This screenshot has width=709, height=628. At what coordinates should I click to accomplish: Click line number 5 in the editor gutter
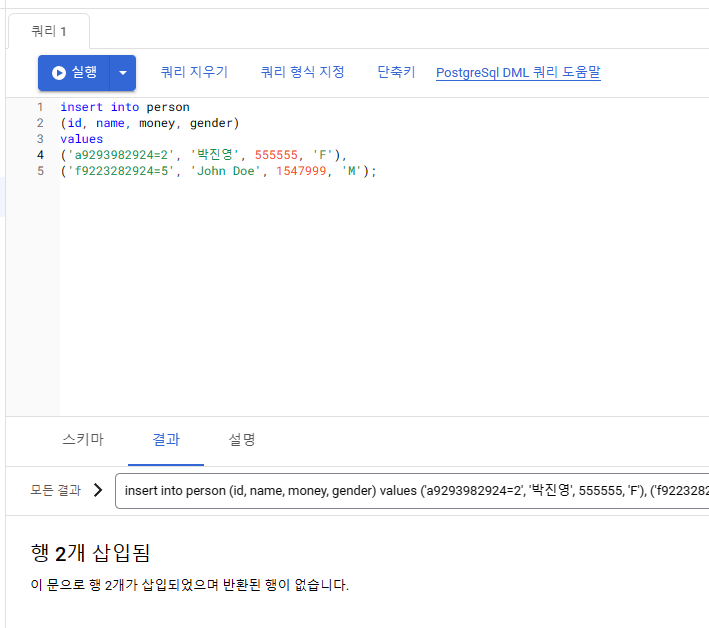40,171
